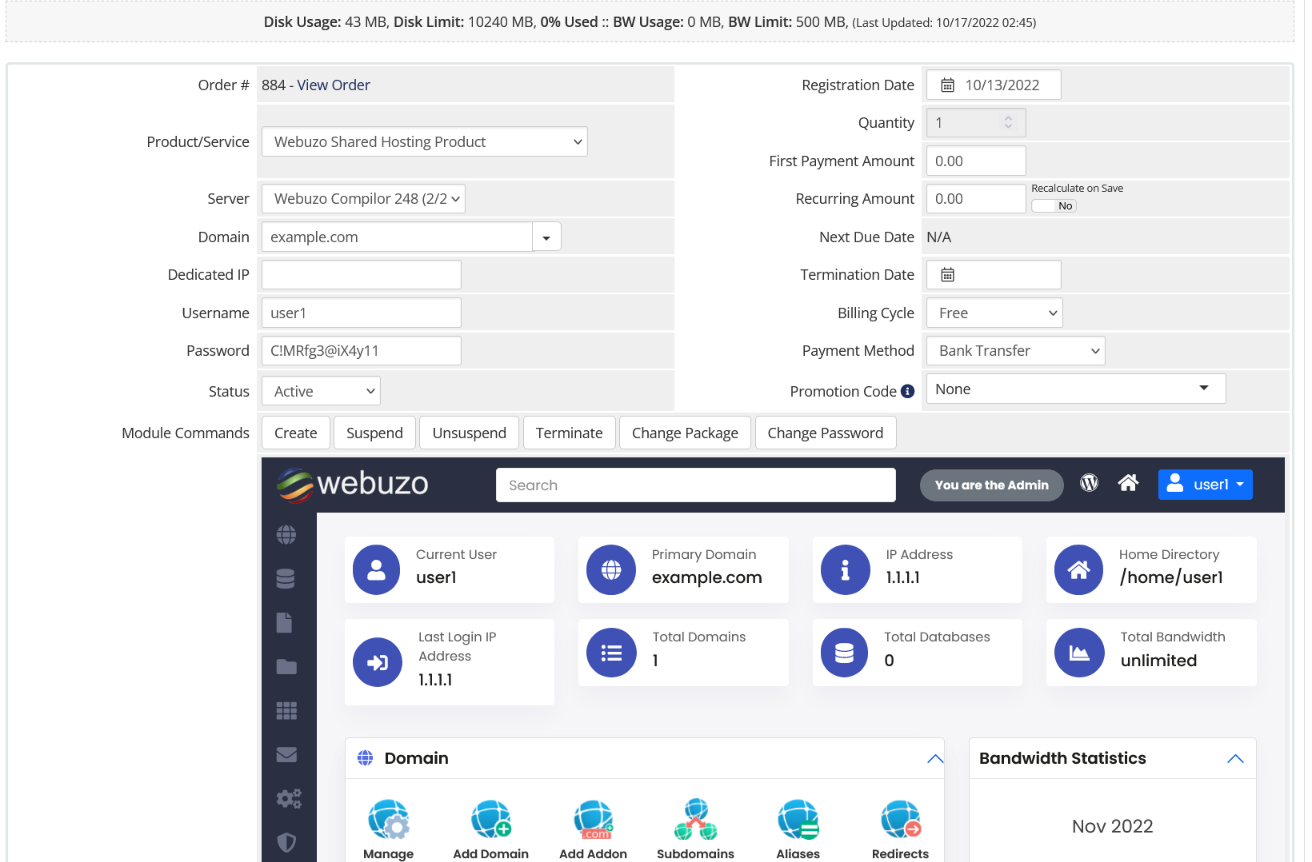Screen dimensions: 1312x862
Task: Open the Manage domain icon
Action: click(x=388, y=820)
